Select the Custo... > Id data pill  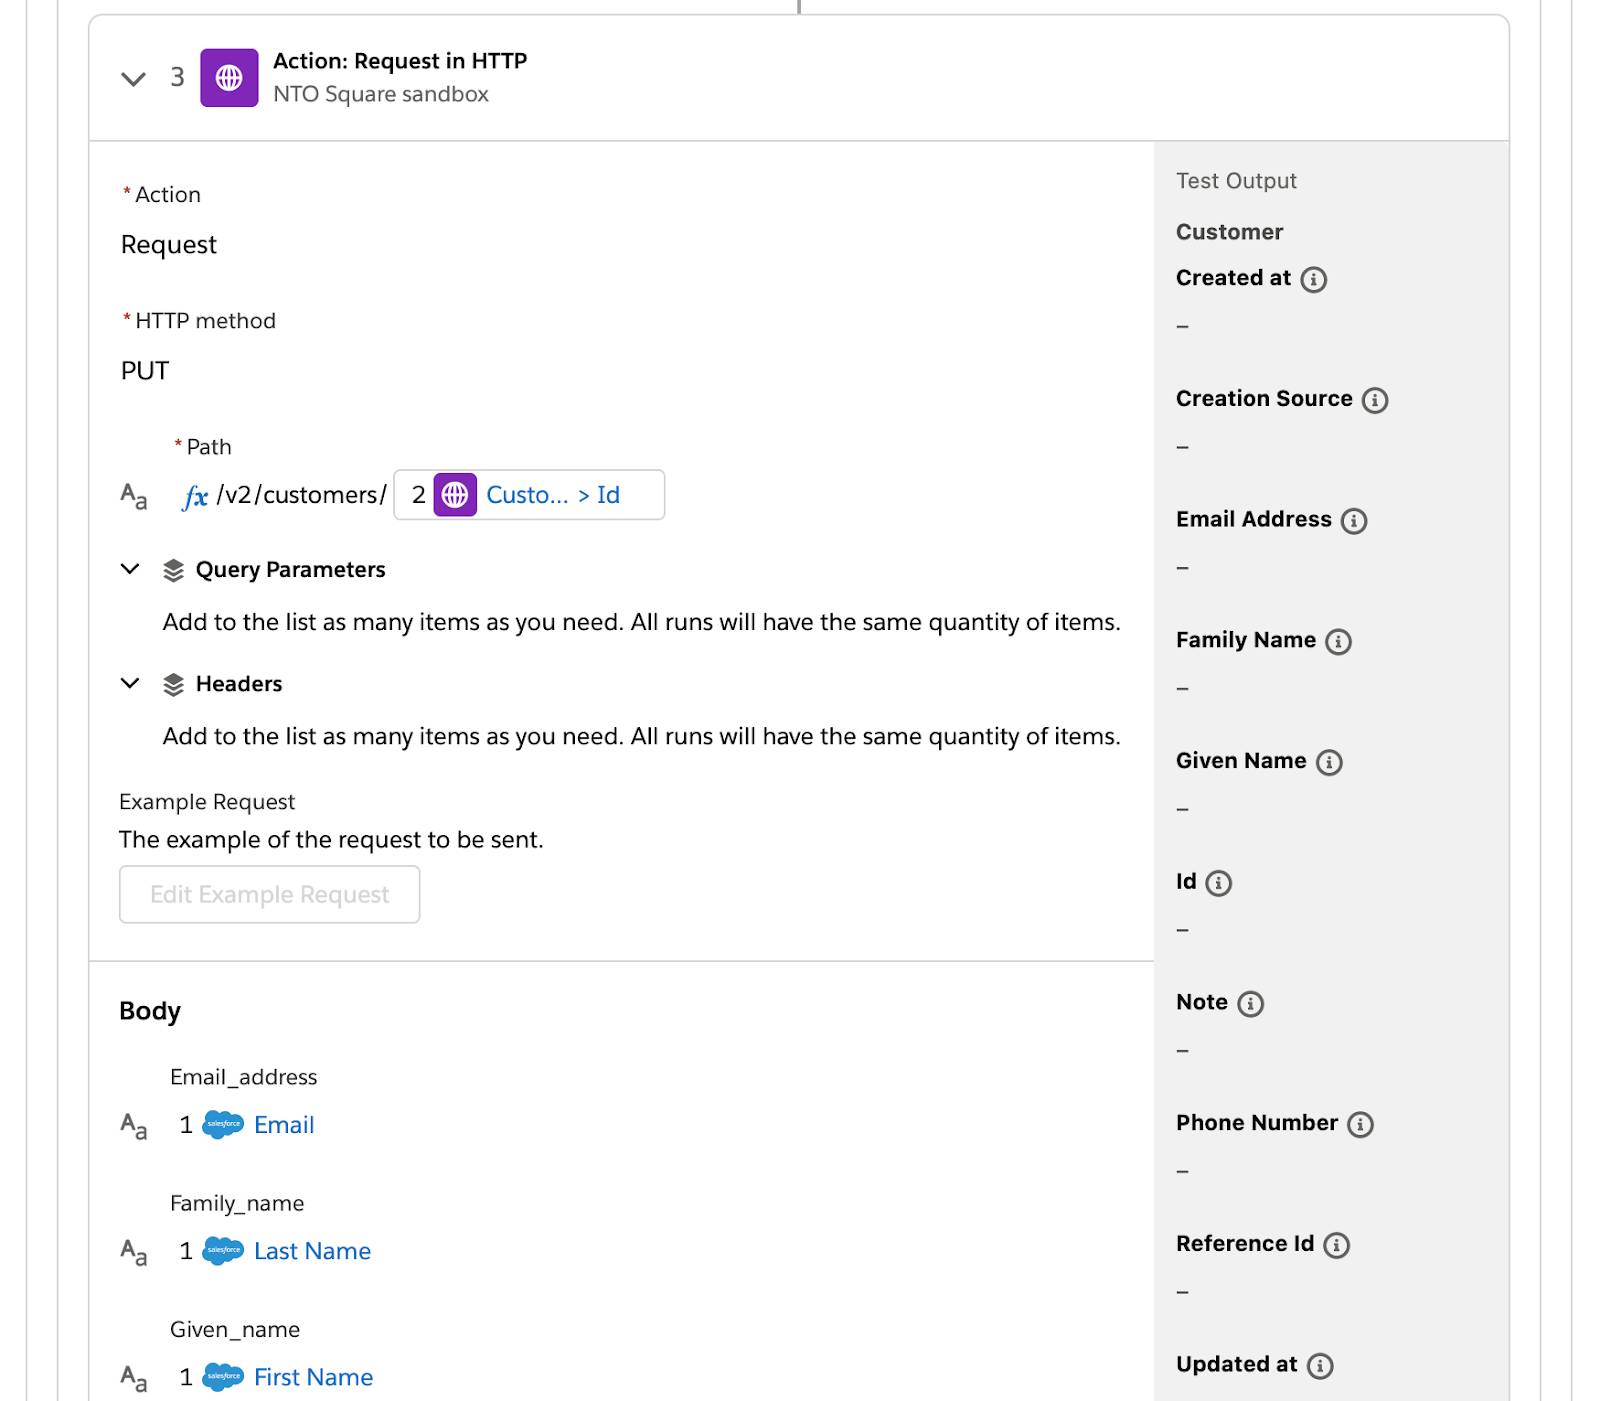pos(529,495)
